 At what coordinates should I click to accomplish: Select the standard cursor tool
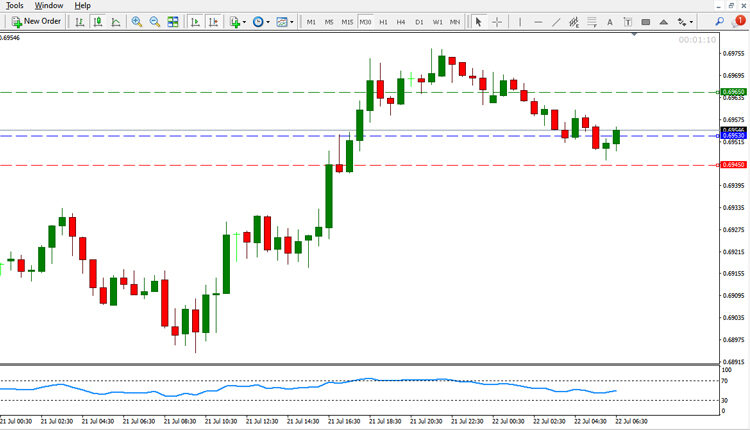(478, 22)
